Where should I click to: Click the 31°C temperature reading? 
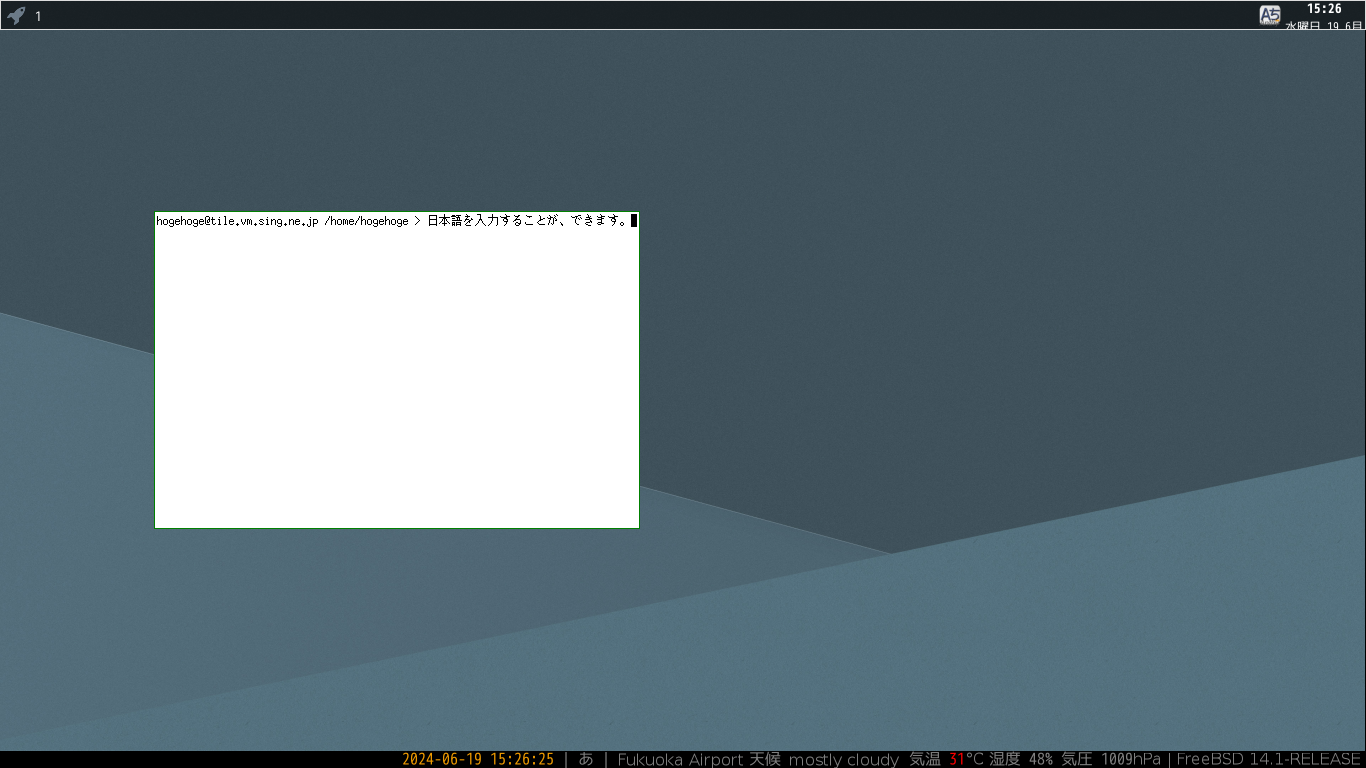[966, 759]
